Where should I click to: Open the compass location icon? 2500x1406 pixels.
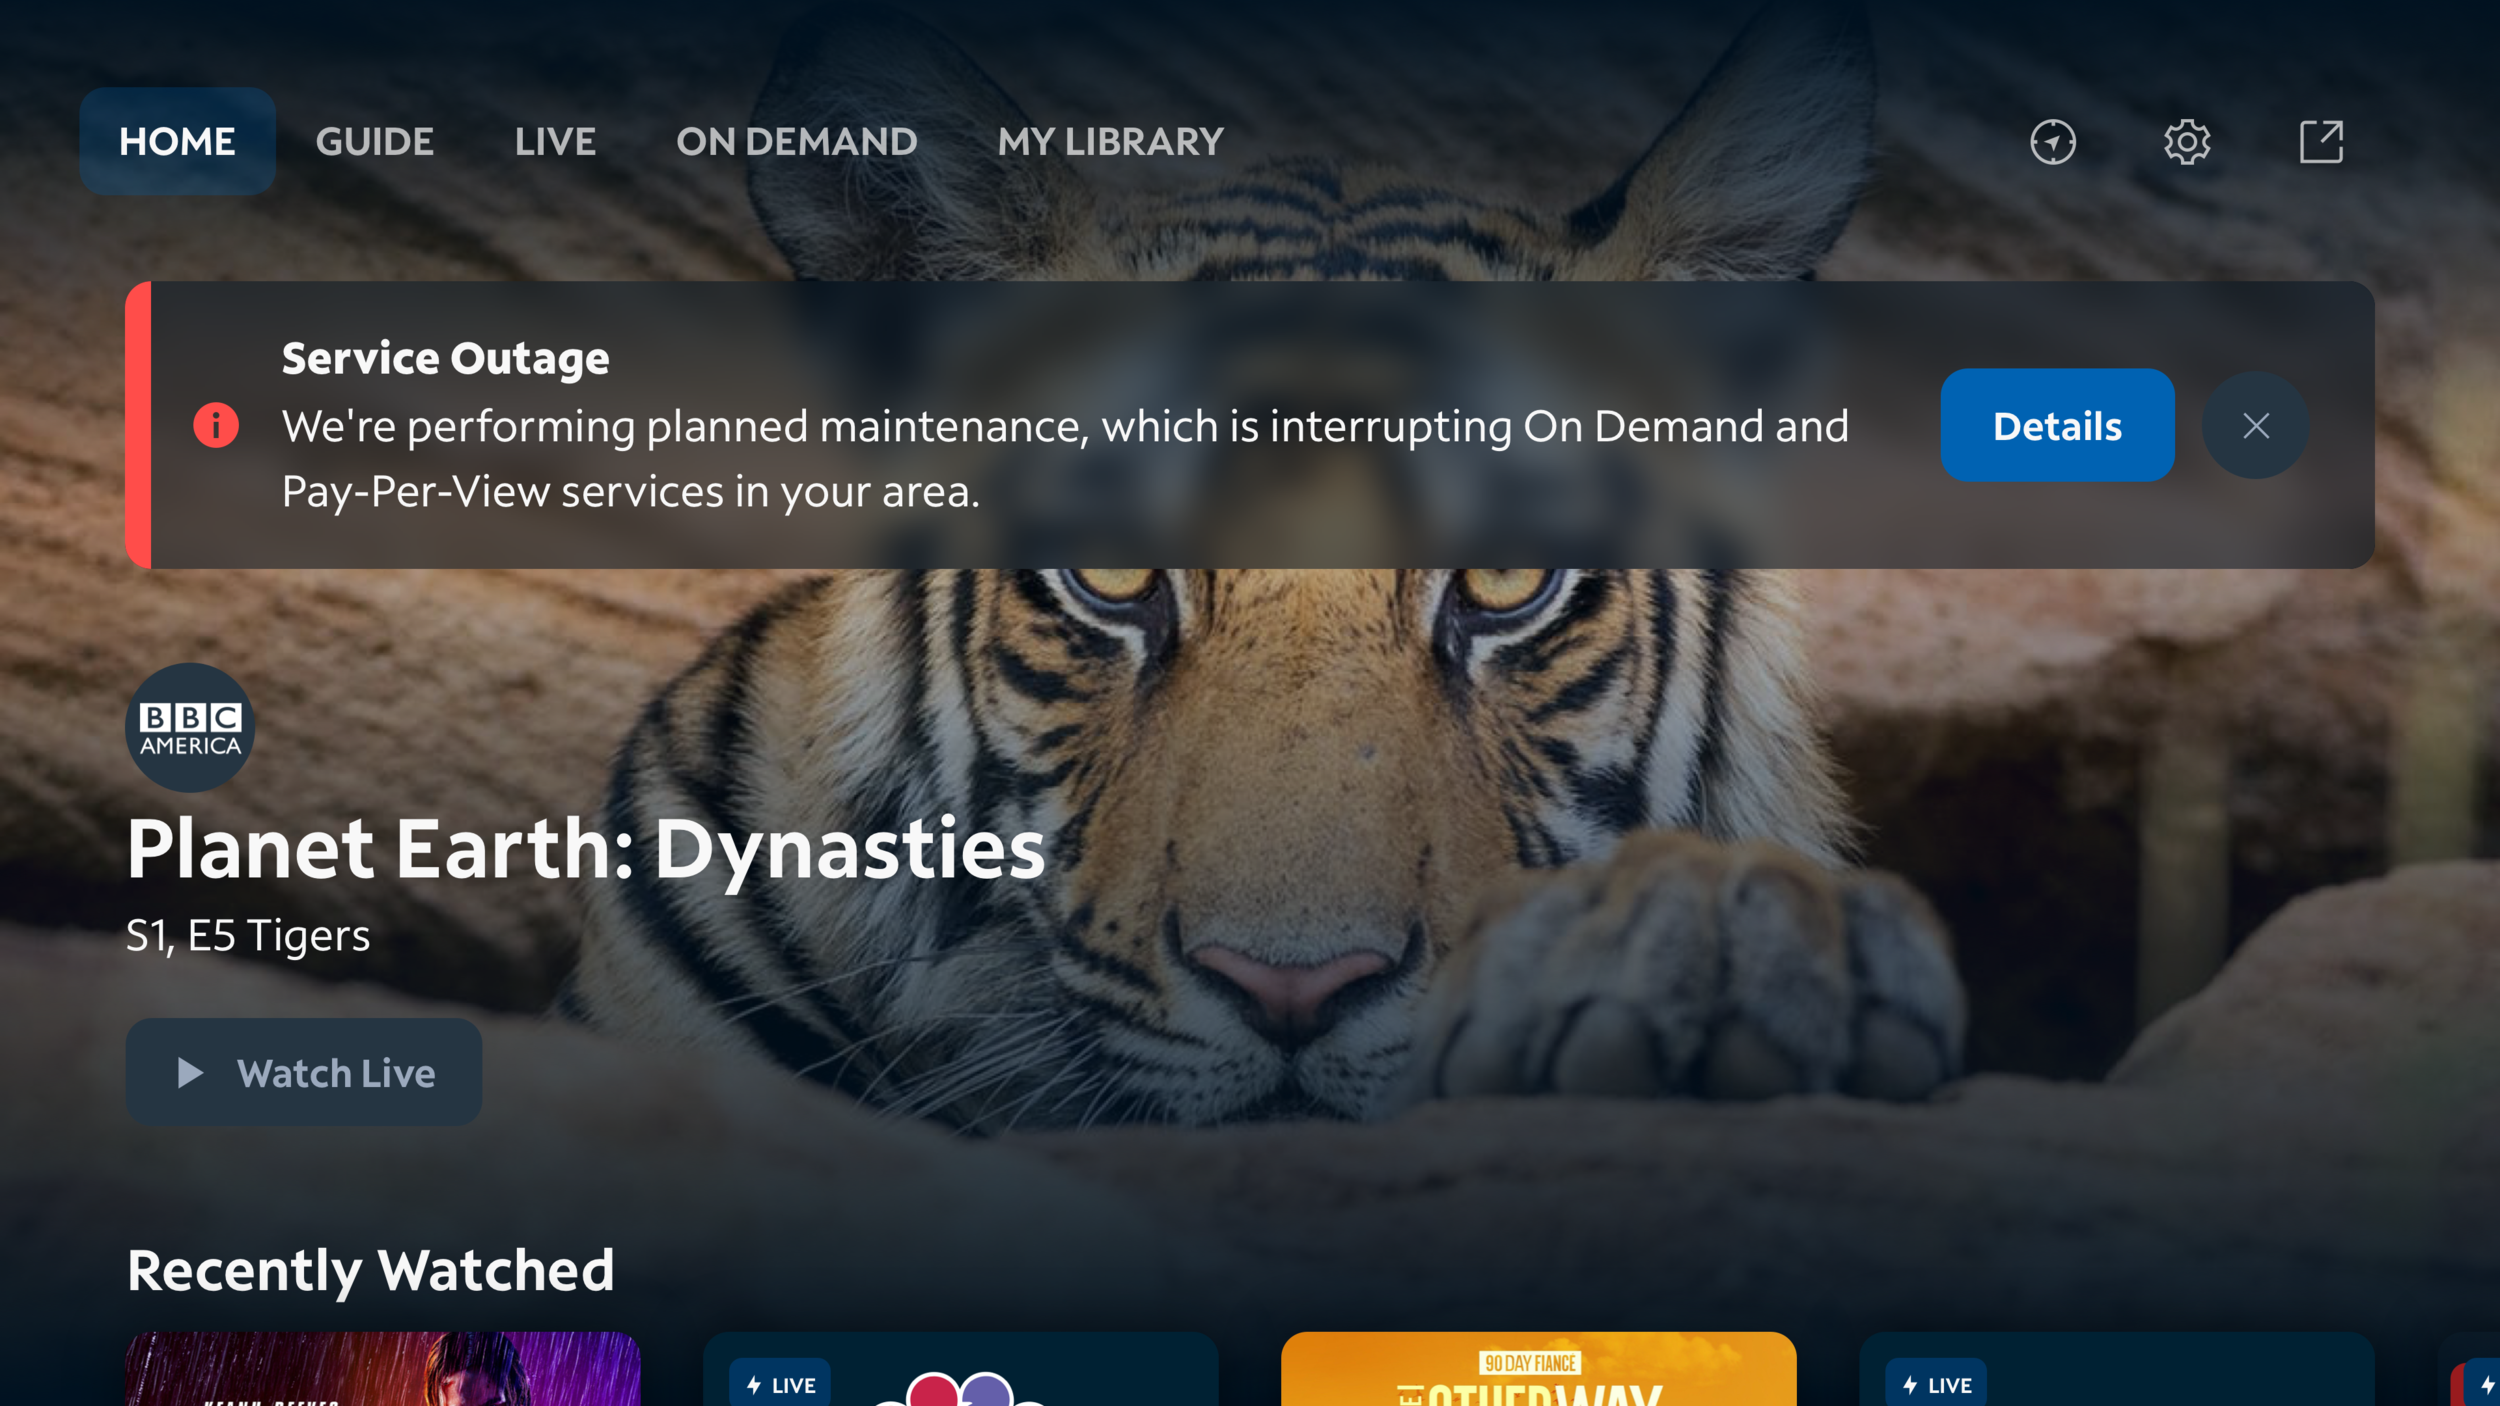tap(2052, 142)
